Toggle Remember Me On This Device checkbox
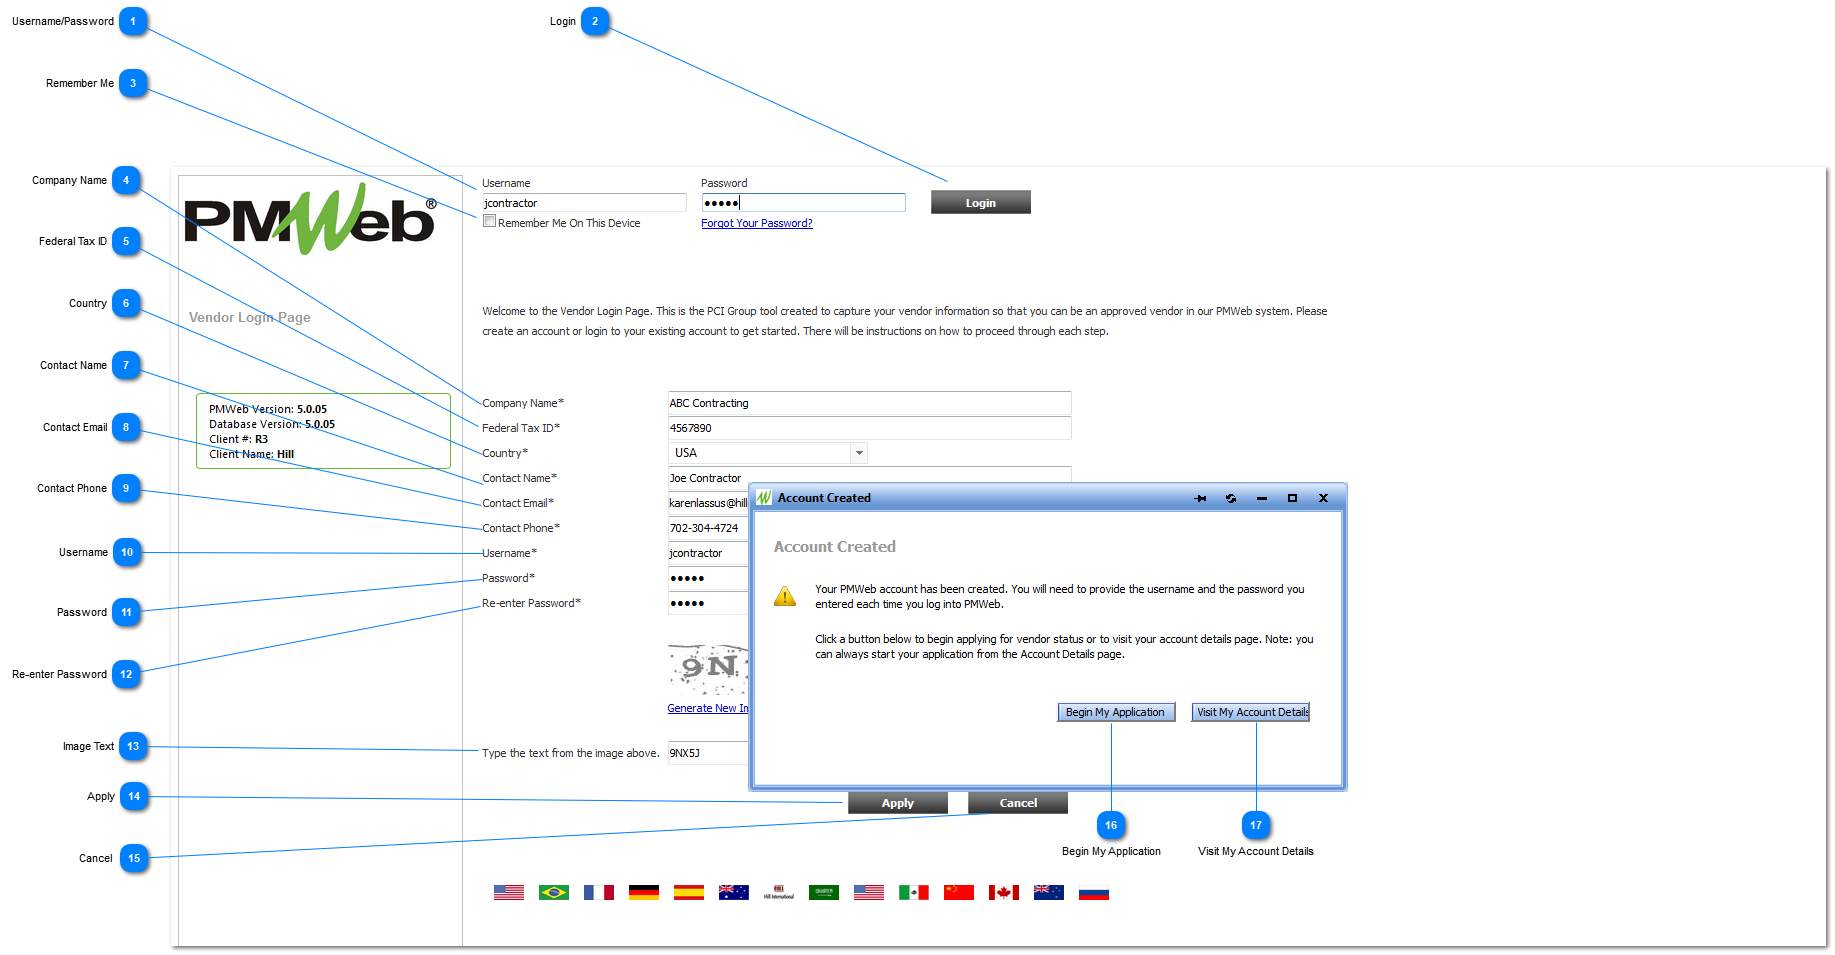This screenshot has width=1835, height=955. tap(489, 221)
